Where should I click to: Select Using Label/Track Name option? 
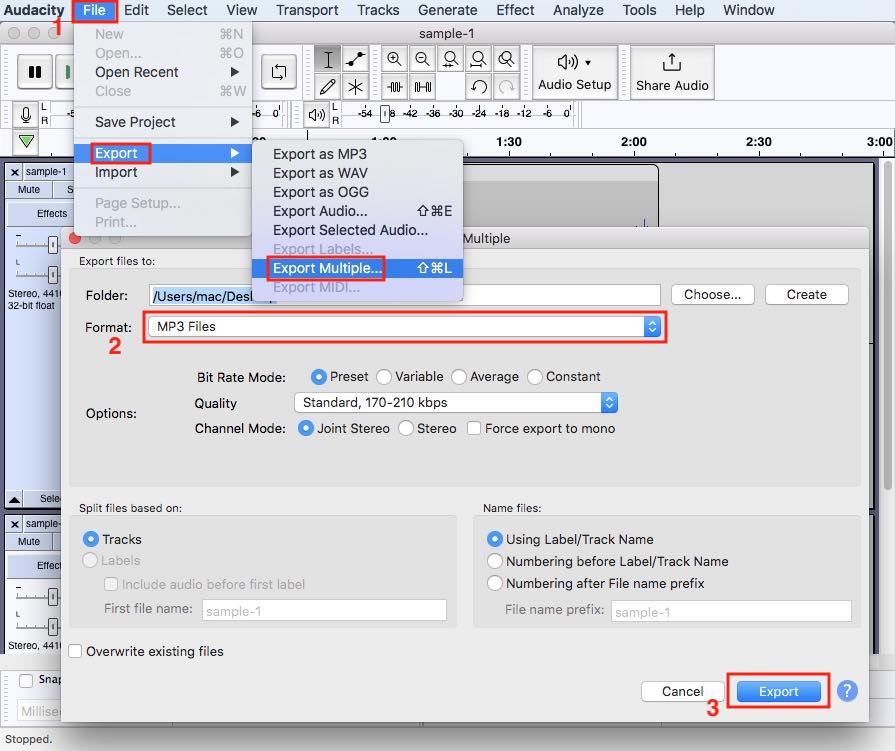(494, 539)
